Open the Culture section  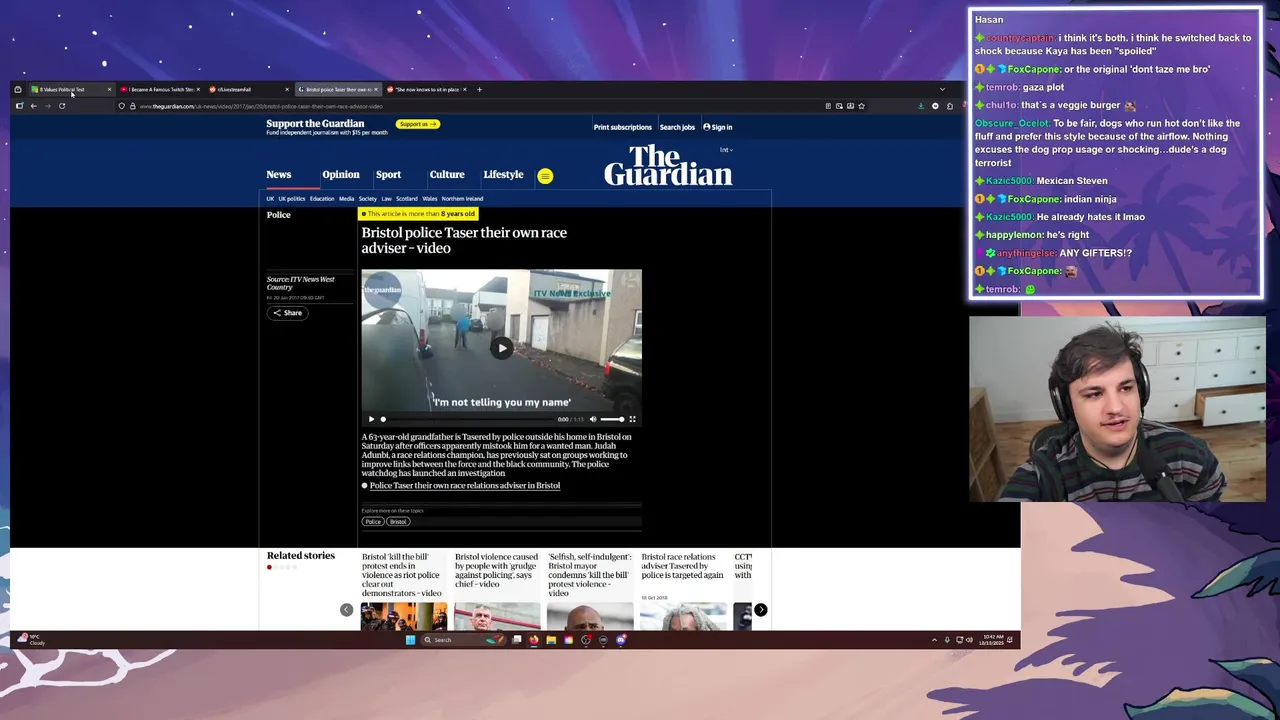tap(447, 175)
